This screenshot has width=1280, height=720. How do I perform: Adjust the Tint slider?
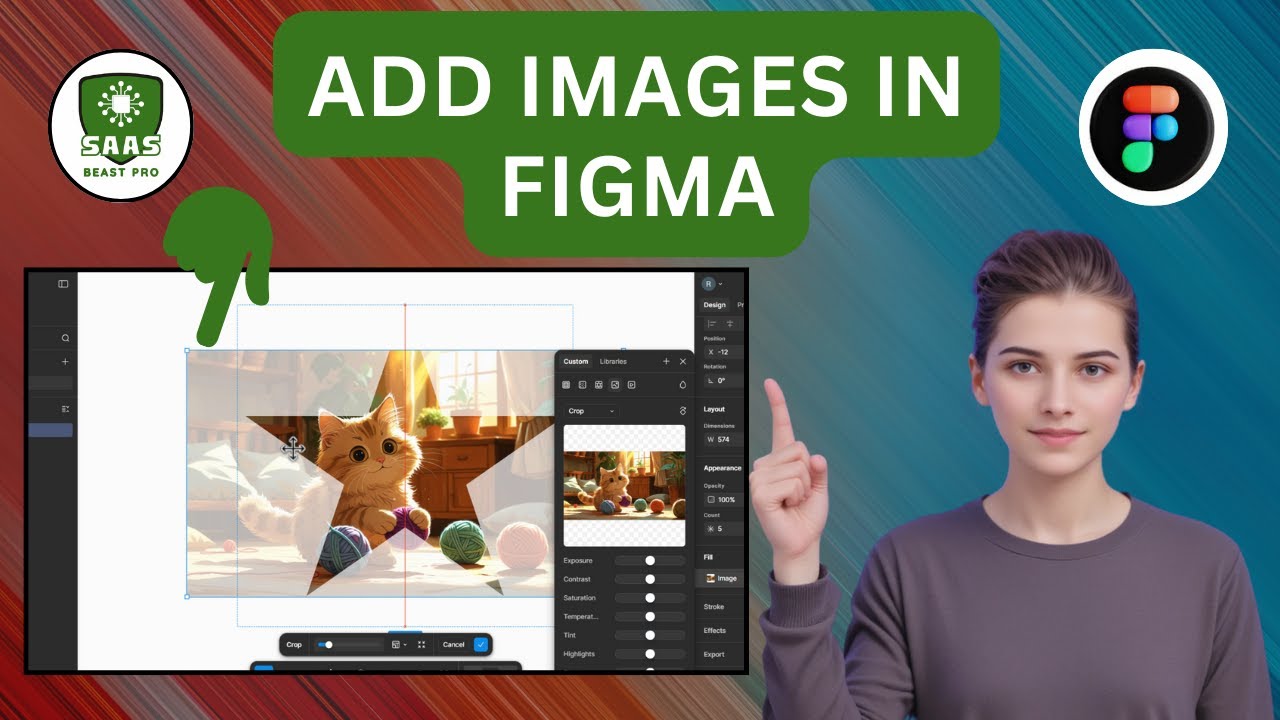click(650, 635)
